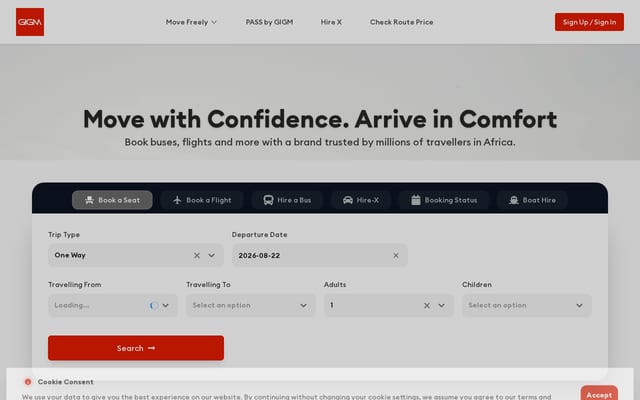Screen dimensions: 640x400
Task: Expand the Travelling From dropdown arrow
Action: [x=165, y=305]
